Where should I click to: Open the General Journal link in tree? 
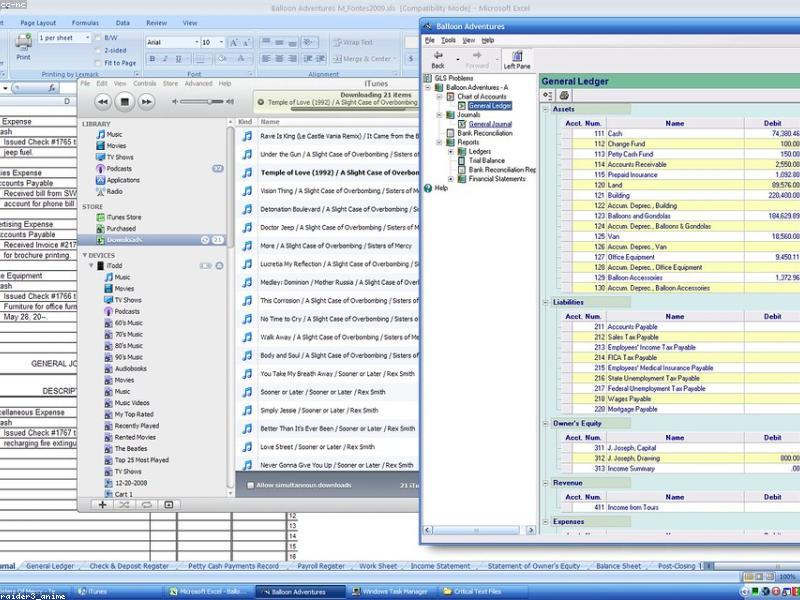[490, 124]
